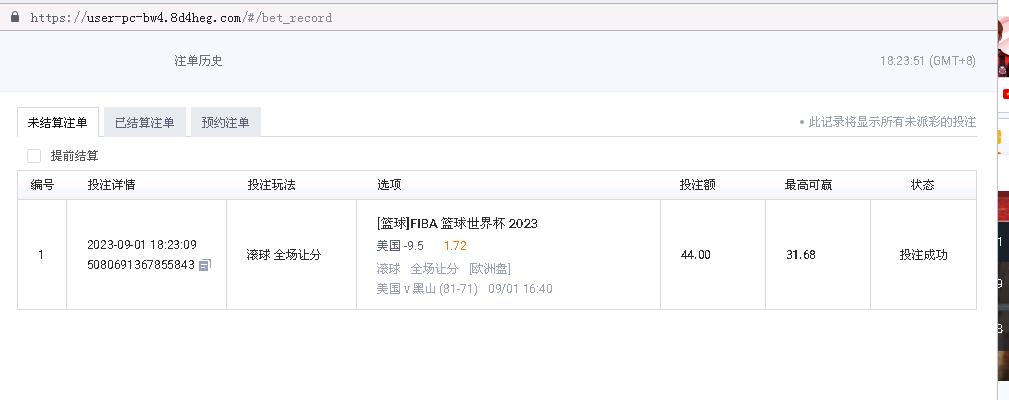Click the FIBA 篮球世界杯 2023 event title
1009x400 pixels.
[x=457, y=223]
